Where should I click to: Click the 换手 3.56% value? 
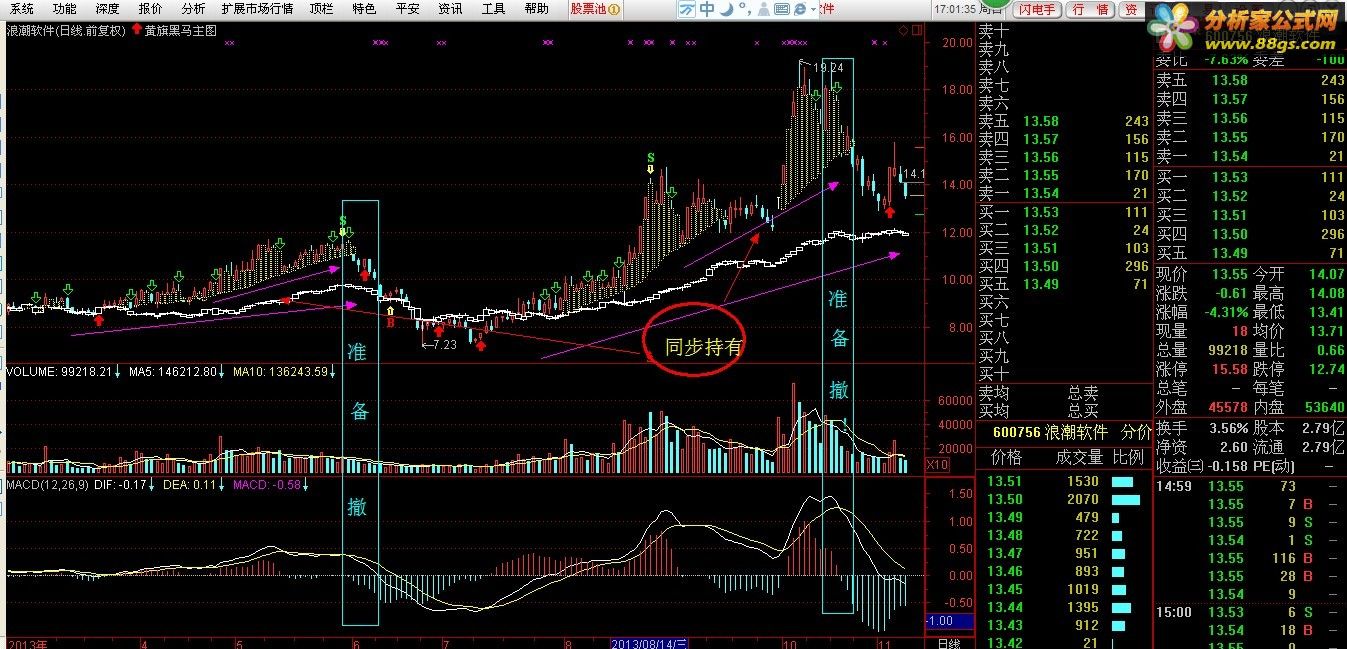coord(1229,427)
